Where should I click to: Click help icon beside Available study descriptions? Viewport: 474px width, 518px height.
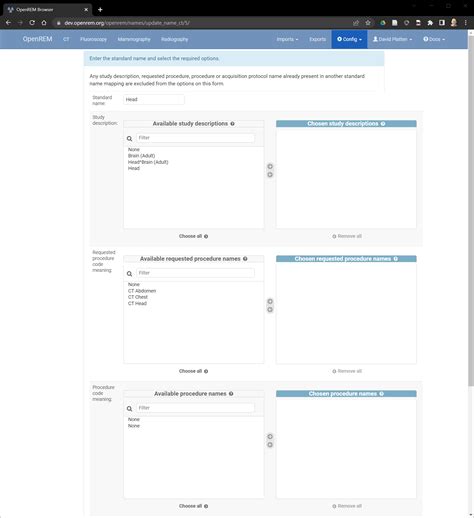(232, 124)
